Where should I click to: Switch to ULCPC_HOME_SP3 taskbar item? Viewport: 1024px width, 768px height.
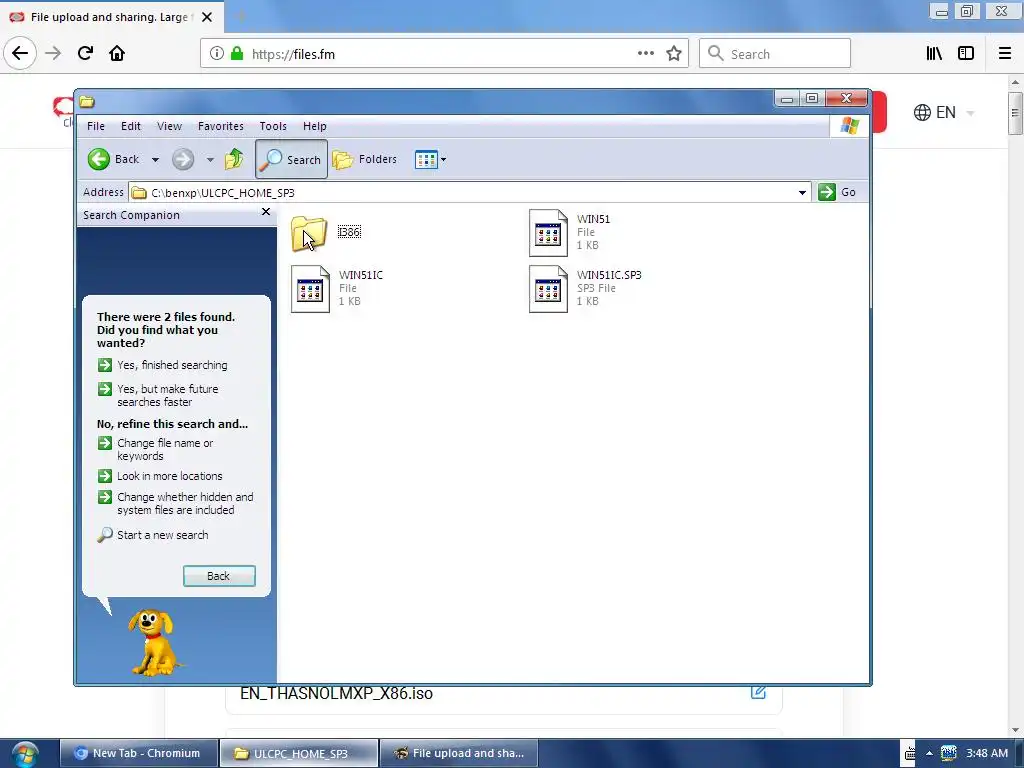click(298, 753)
